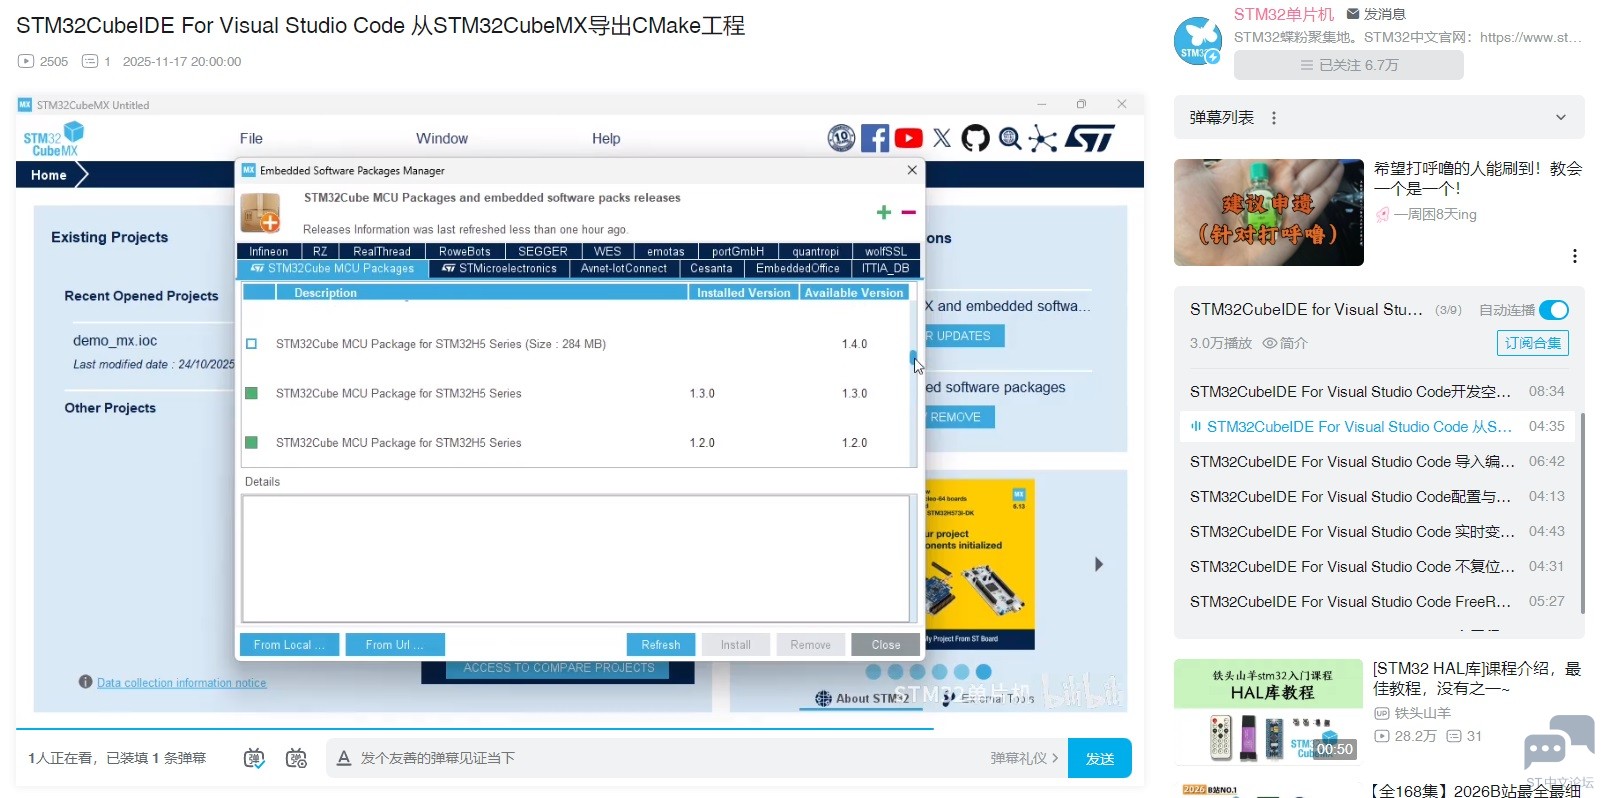Screen dimensions: 1603x798
Task: Click the network community star icon
Action: tap(1043, 139)
